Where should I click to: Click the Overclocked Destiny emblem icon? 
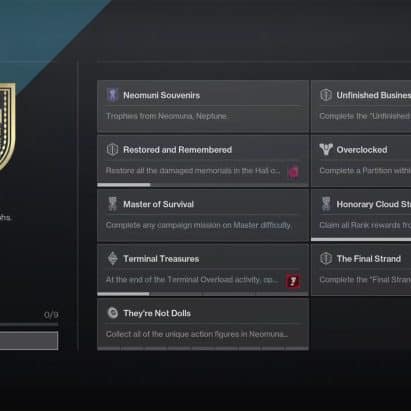tap(326, 149)
